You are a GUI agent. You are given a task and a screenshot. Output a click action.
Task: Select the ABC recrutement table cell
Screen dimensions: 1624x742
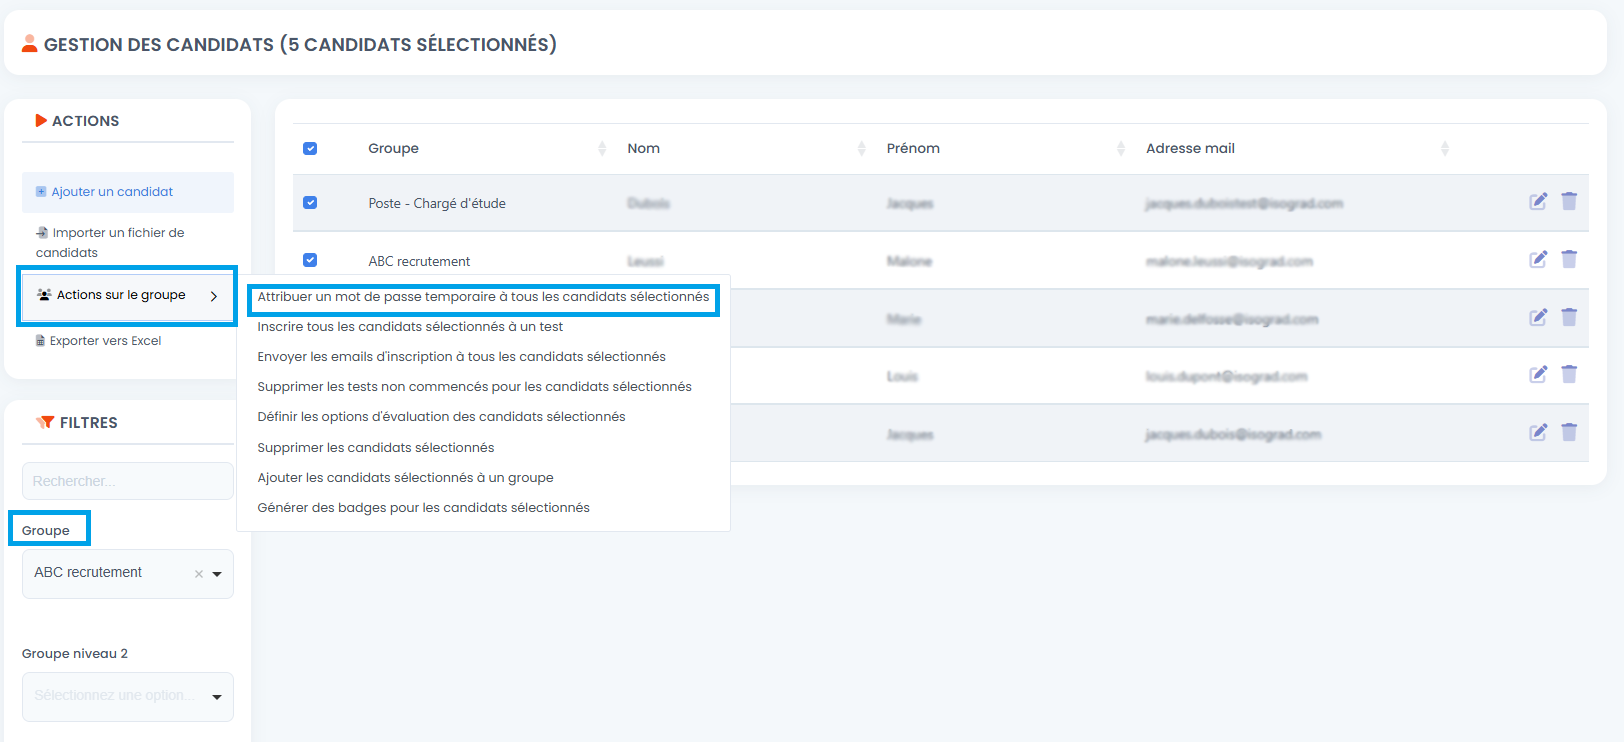click(419, 261)
